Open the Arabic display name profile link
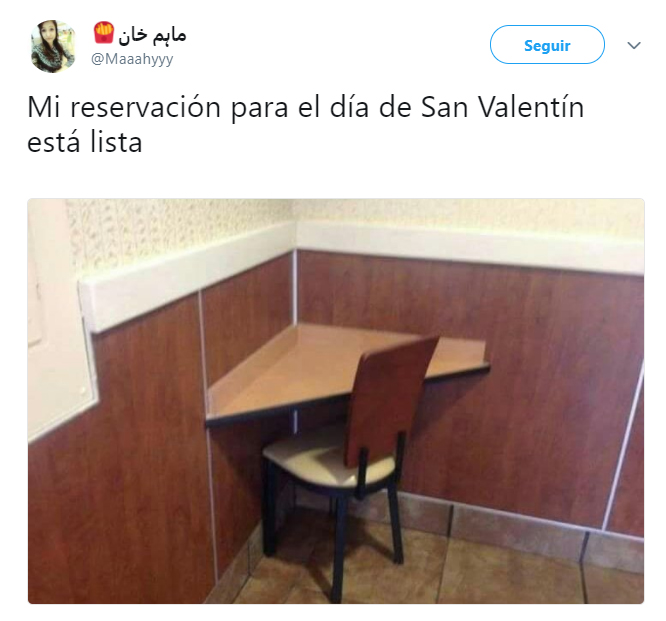 tap(152, 35)
